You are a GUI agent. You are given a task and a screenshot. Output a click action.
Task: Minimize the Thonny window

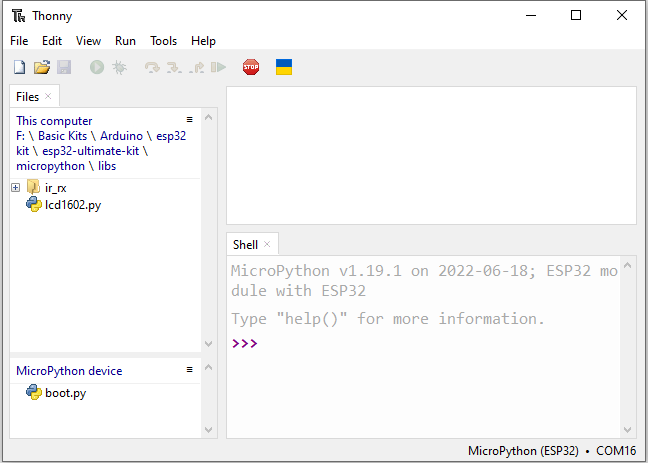coord(531,16)
